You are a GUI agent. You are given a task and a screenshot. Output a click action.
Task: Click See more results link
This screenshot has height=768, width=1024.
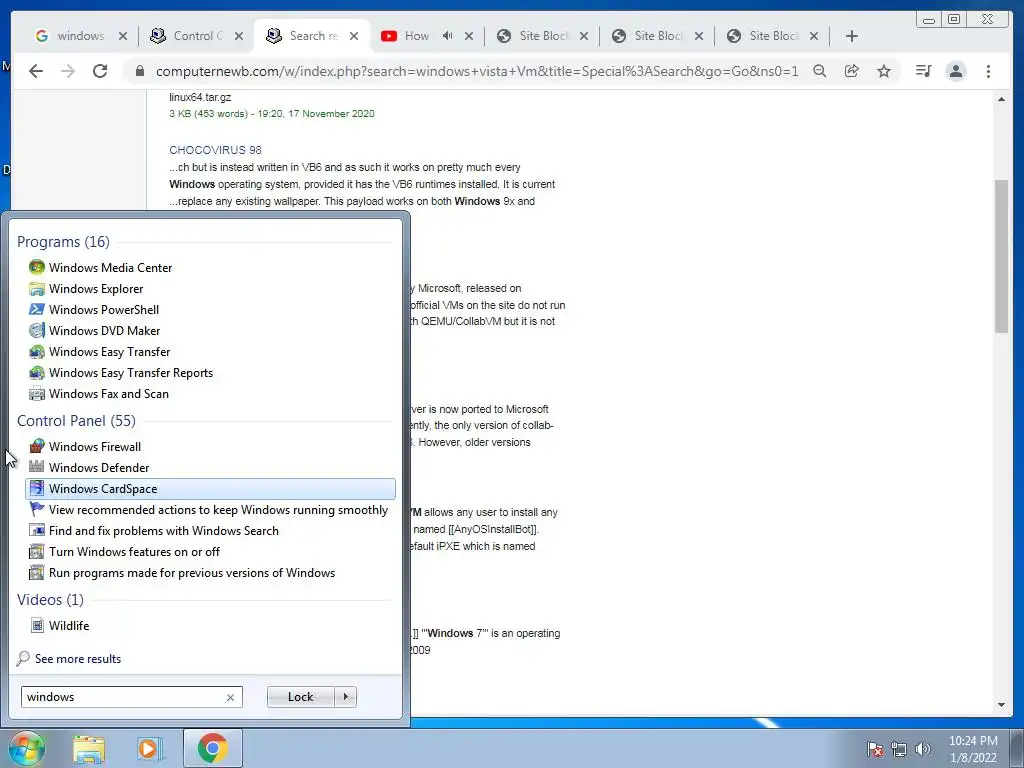78,659
